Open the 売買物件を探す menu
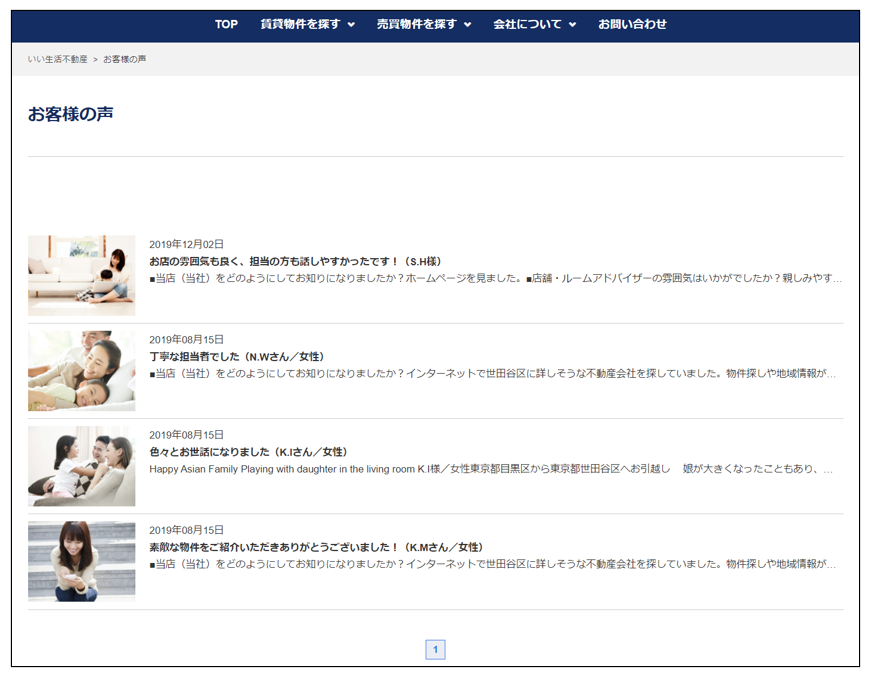Viewport: 874px width, 677px height. click(x=416, y=24)
